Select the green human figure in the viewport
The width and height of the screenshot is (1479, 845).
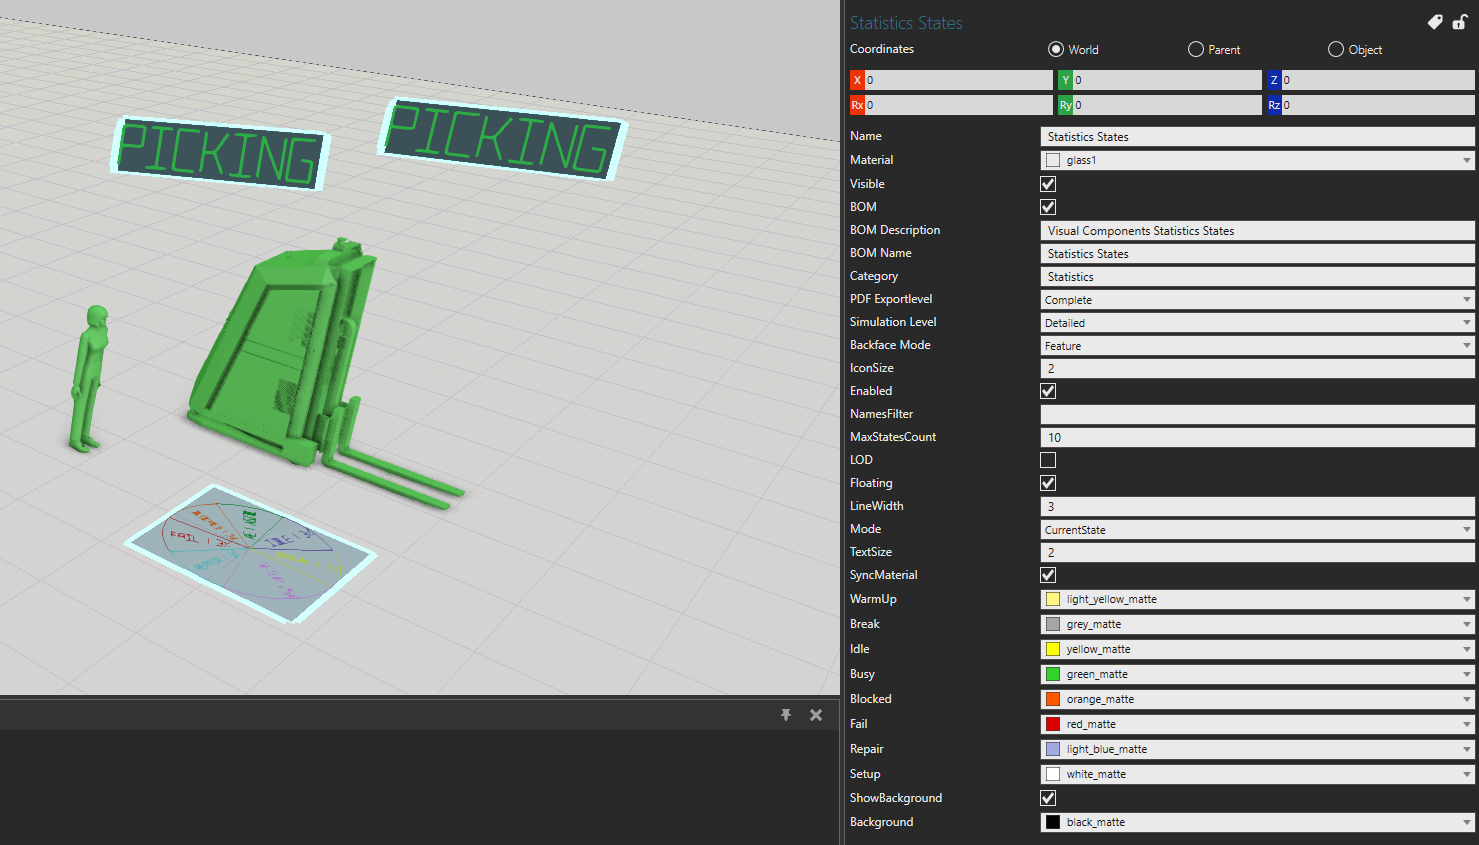click(x=90, y=380)
